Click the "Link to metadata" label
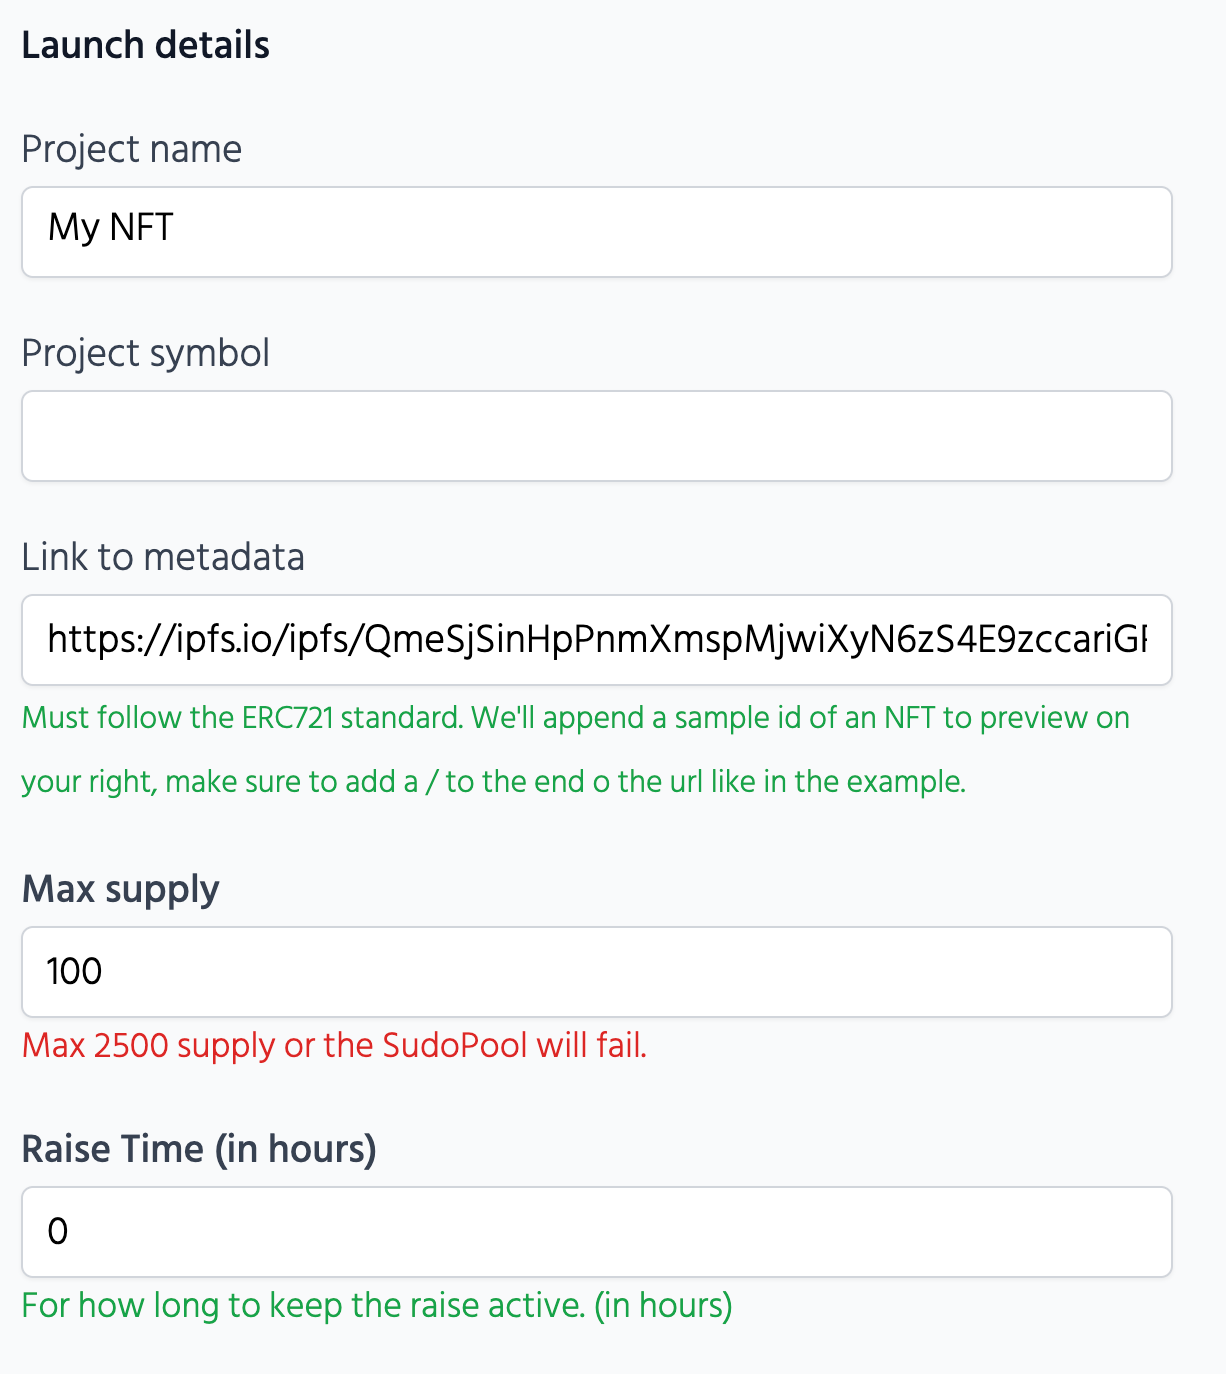Screen dimensions: 1226x1374 [x=163, y=557]
